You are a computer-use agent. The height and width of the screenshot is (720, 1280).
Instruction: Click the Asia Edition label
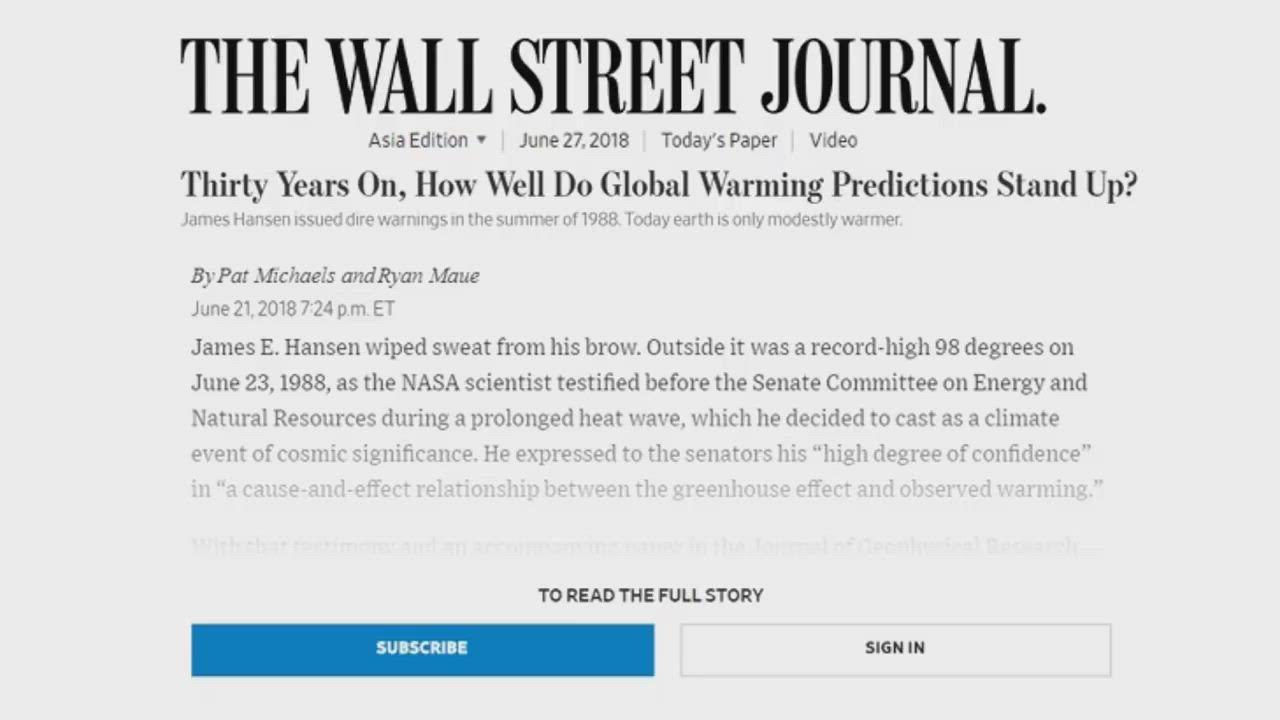click(418, 140)
